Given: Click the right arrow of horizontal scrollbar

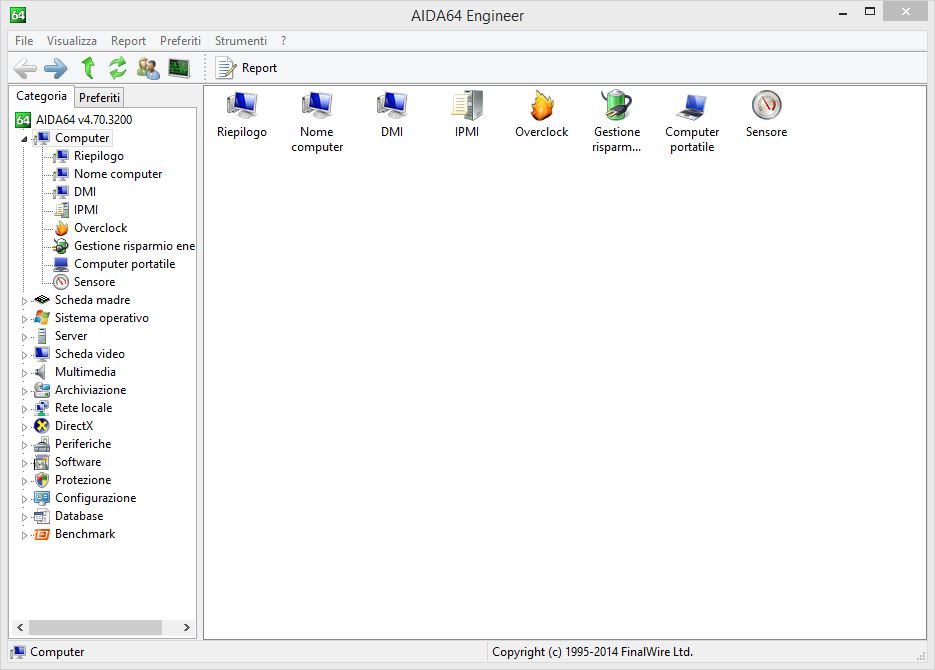Looking at the screenshot, I should click(x=187, y=627).
